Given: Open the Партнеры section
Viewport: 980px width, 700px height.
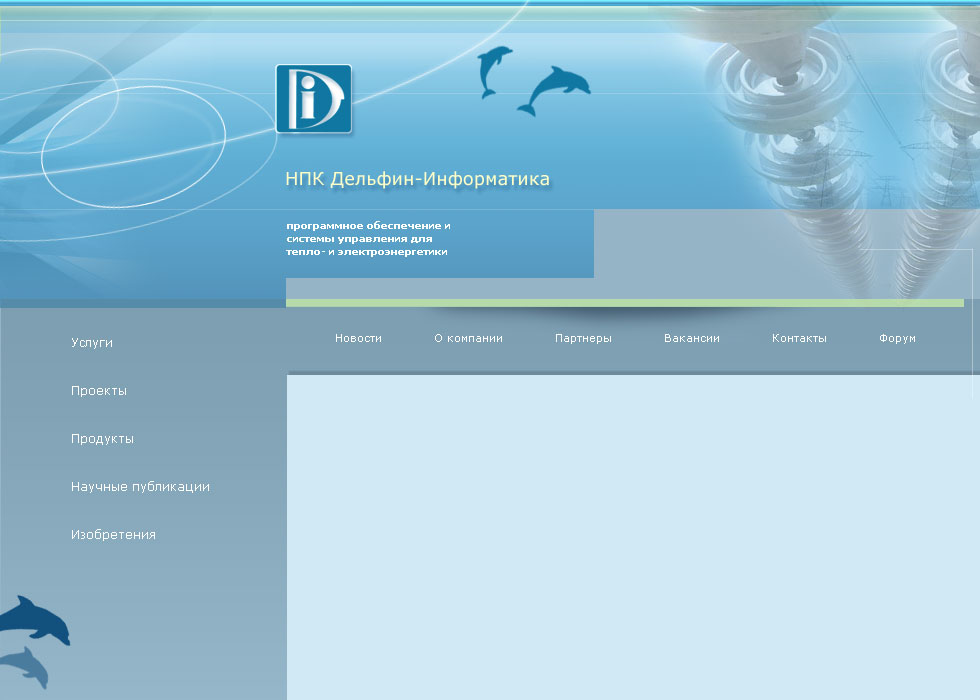Looking at the screenshot, I should (583, 338).
